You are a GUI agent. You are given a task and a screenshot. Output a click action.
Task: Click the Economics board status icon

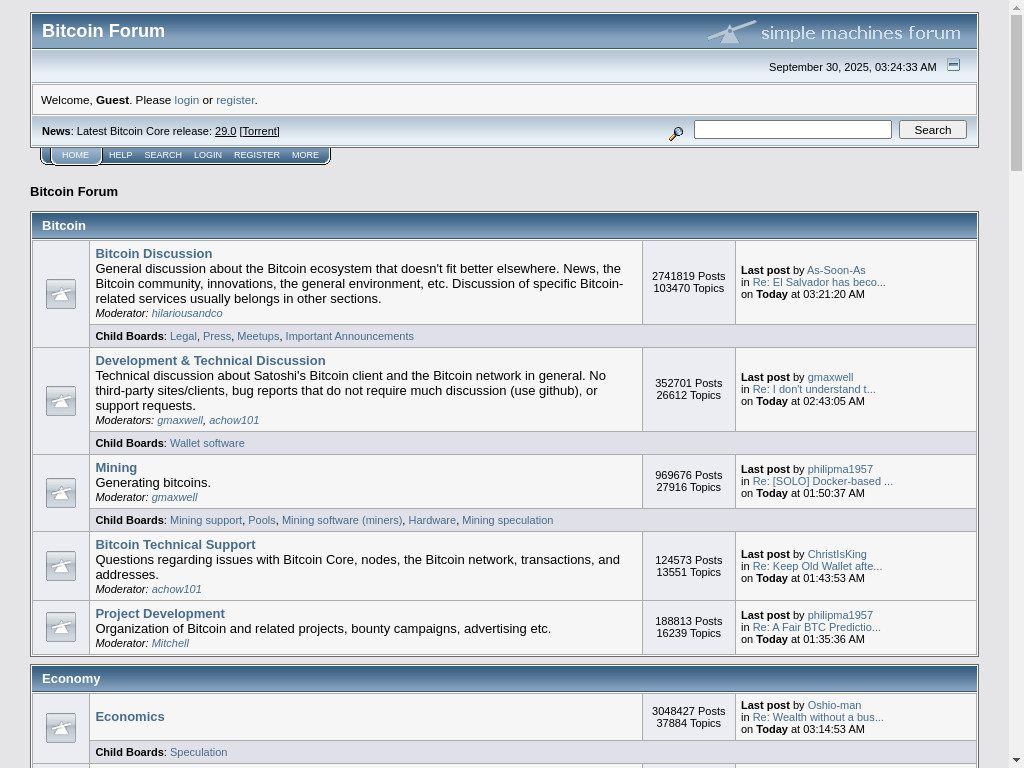pos(61,728)
